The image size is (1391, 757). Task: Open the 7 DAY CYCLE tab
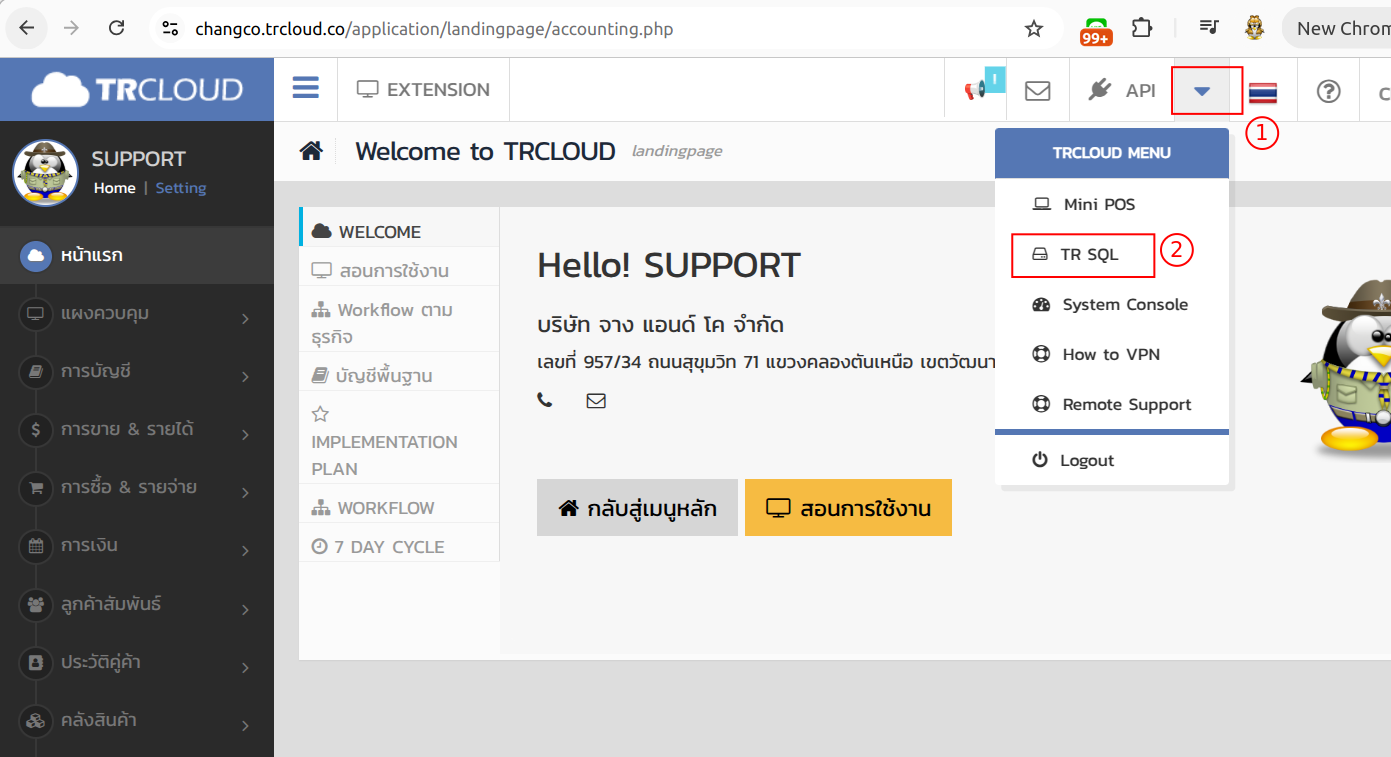pos(399,547)
